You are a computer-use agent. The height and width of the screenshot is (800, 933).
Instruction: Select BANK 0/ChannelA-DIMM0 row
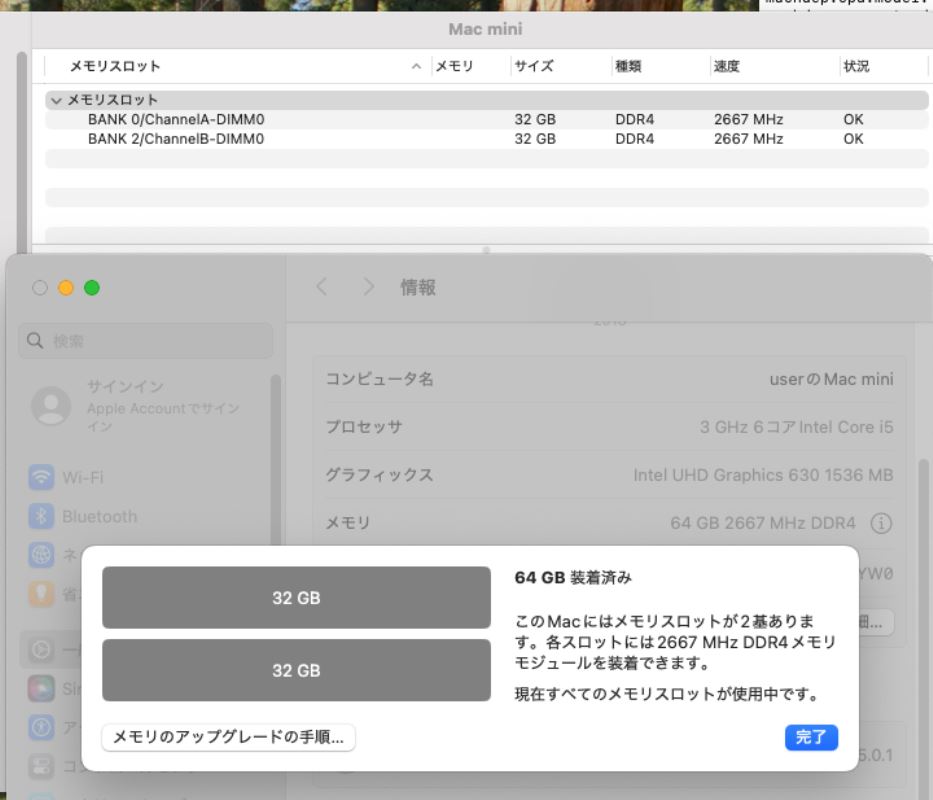pos(486,119)
